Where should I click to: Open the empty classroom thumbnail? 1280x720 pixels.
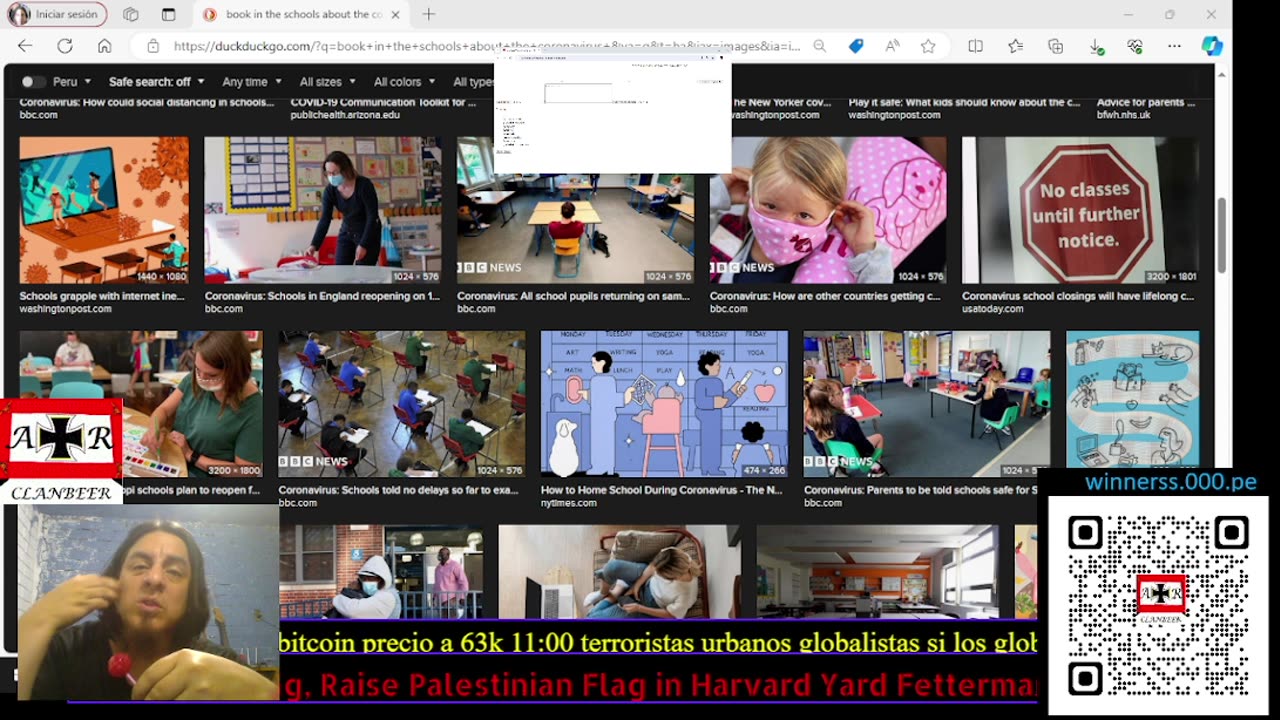(x=877, y=572)
